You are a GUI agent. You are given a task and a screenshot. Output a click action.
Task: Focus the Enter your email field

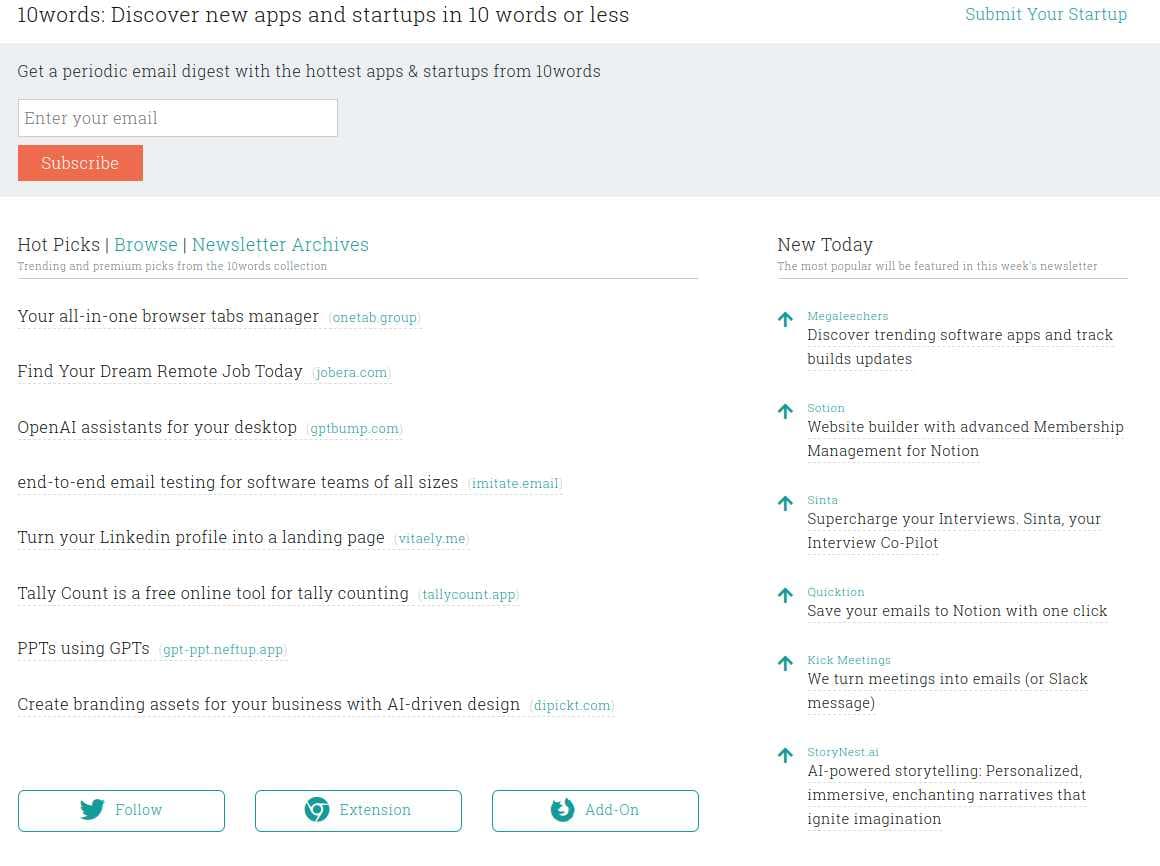[x=178, y=118]
